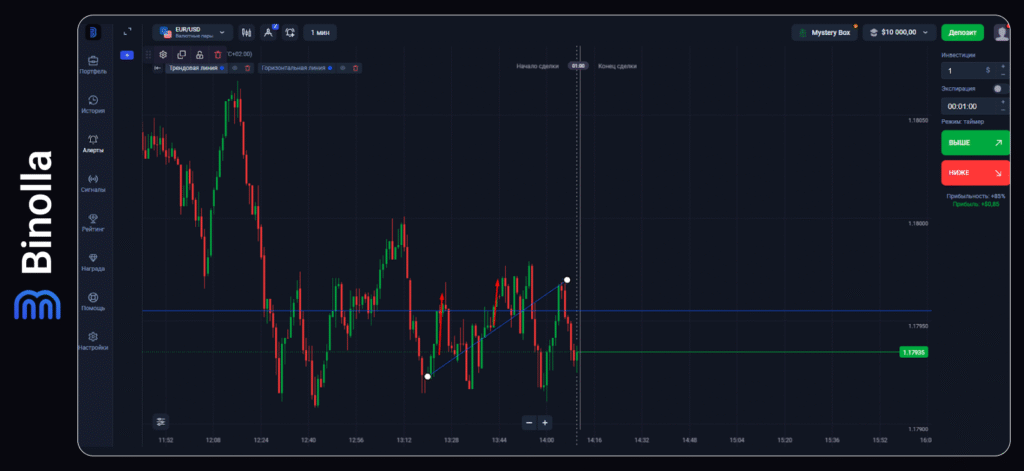Open the chart type candlestick icon
The image size is (1024, 471).
[x=247, y=32]
